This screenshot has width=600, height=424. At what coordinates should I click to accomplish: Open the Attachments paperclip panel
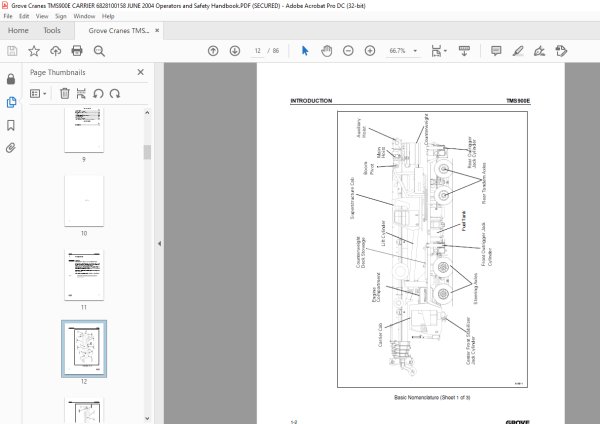11,148
